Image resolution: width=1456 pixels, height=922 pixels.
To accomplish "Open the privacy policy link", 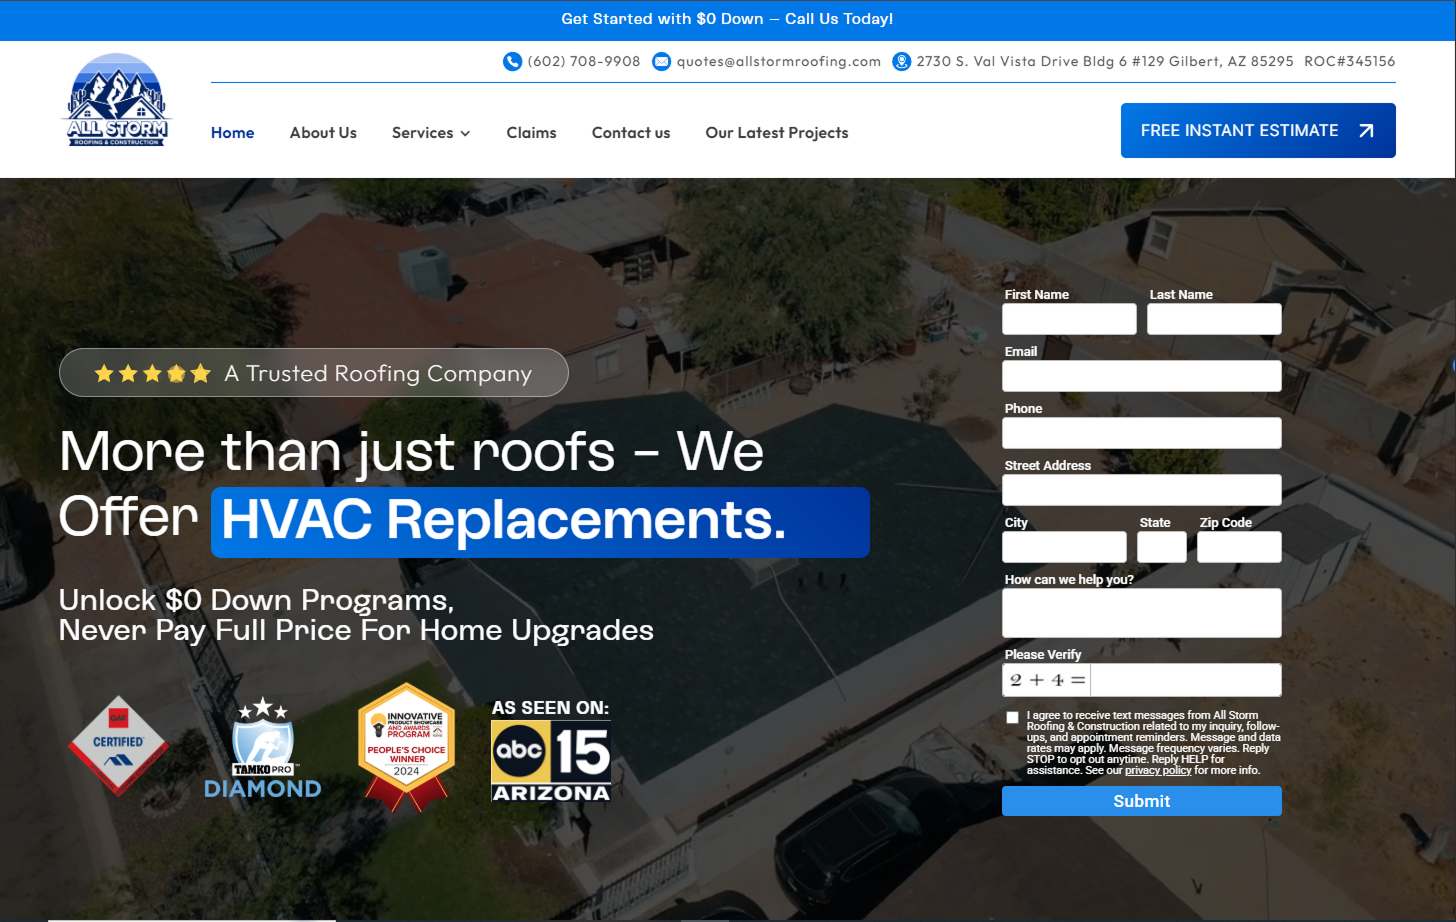I will [1158, 771].
